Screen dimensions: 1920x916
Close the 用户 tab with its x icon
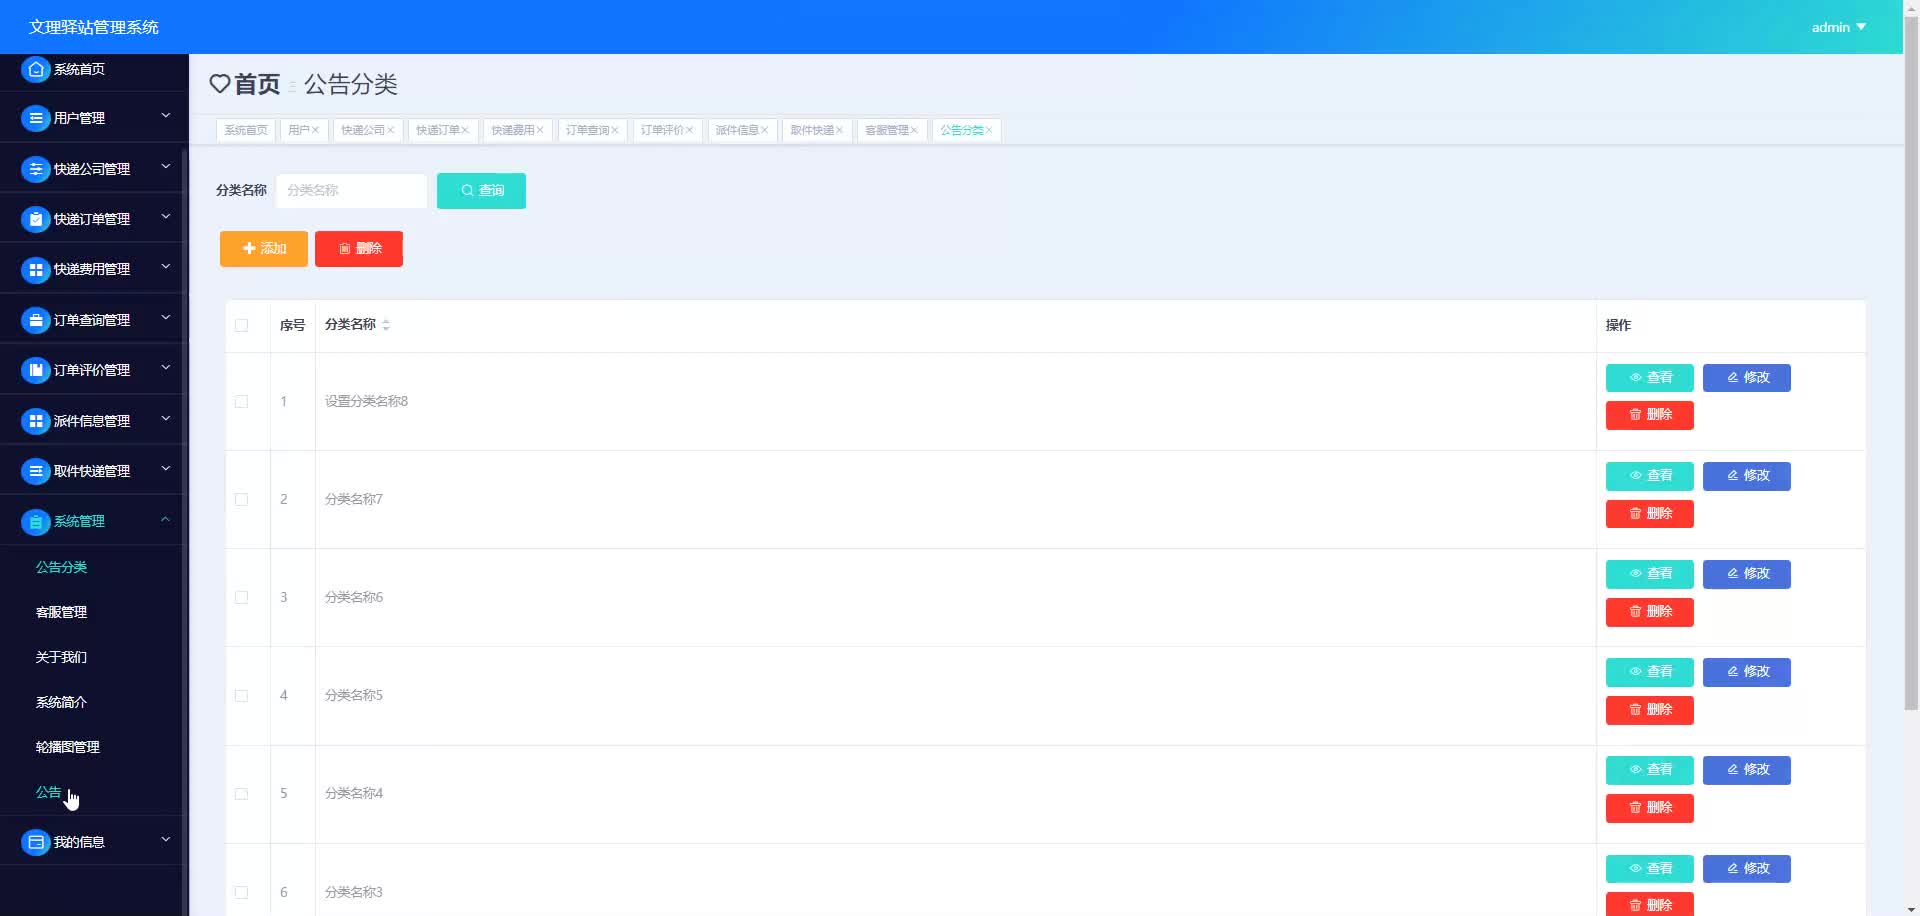click(315, 130)
